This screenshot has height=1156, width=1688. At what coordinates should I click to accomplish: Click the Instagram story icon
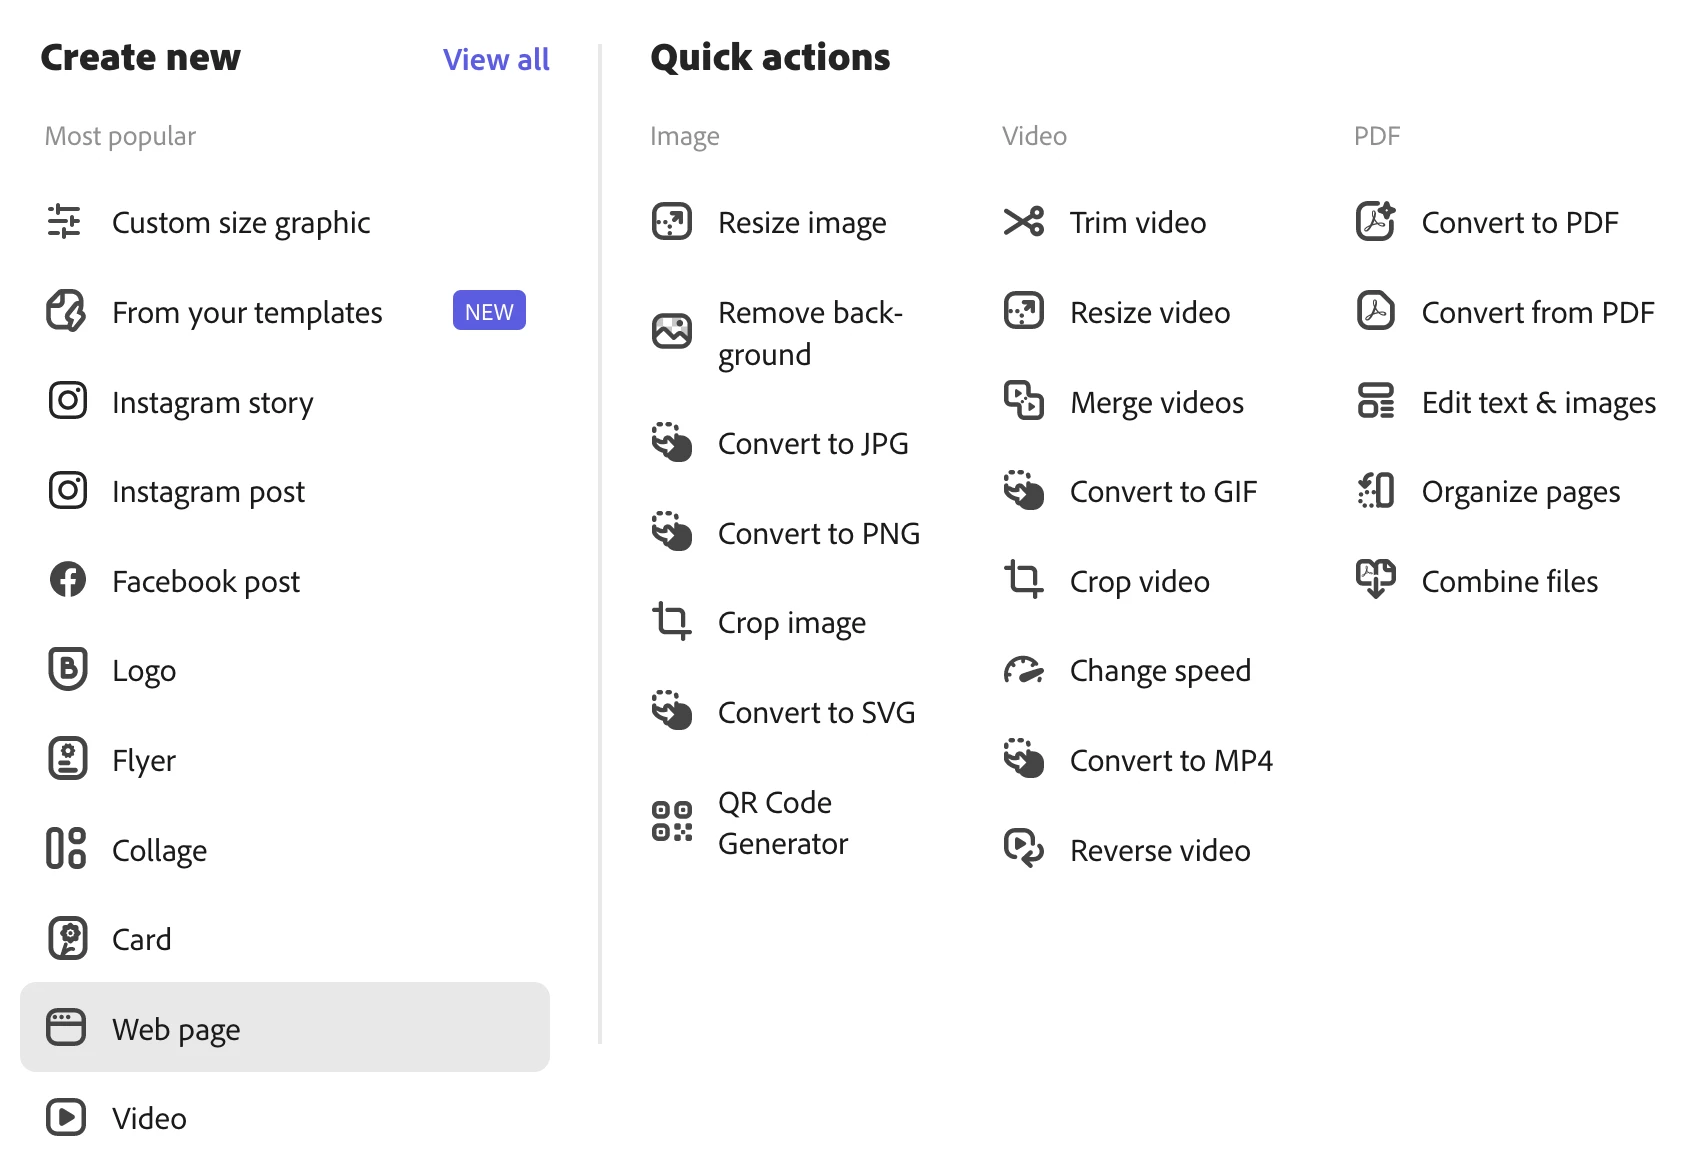pyautogui.click(x=67, y=401)
